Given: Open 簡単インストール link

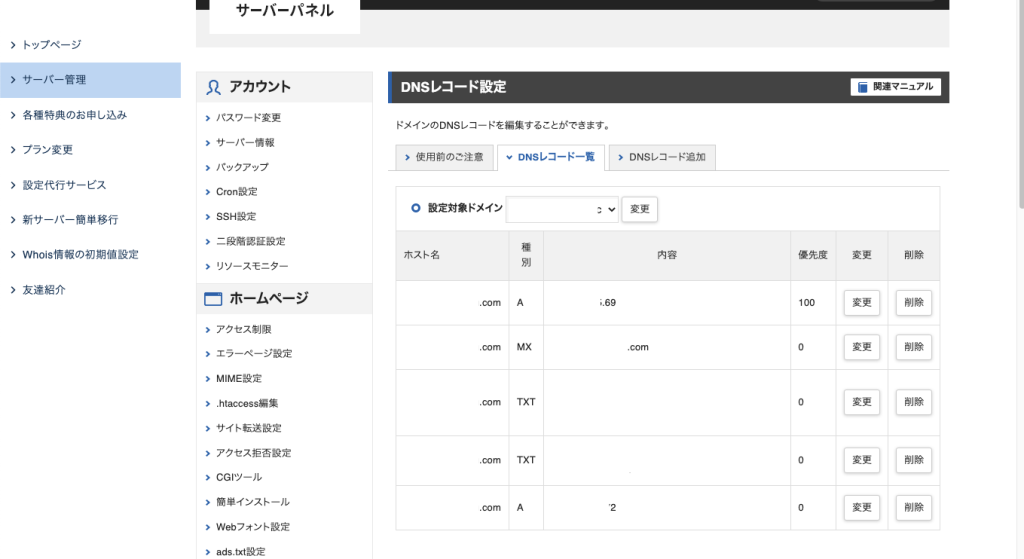Looking at the screenshot, I should pos(253,502).
